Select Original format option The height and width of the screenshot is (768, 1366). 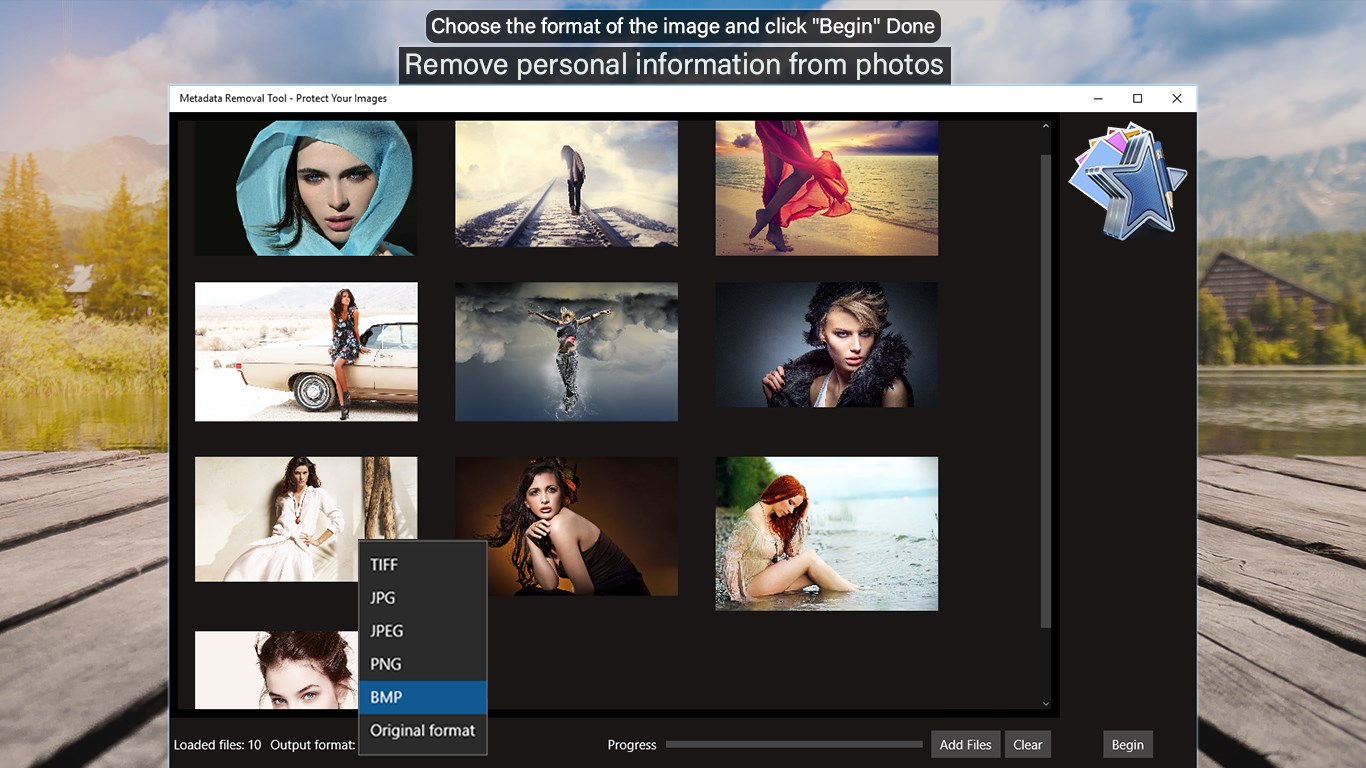click(x=422, y=730)
